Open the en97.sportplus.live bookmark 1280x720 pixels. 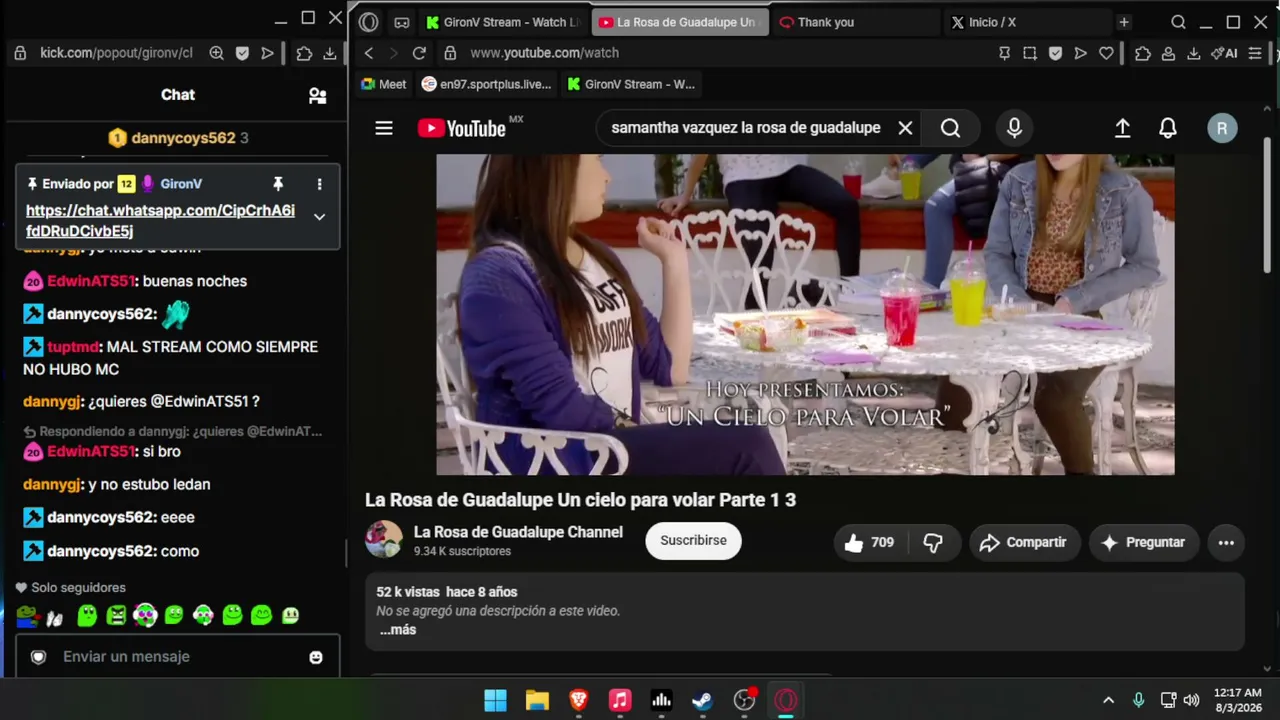487,84
